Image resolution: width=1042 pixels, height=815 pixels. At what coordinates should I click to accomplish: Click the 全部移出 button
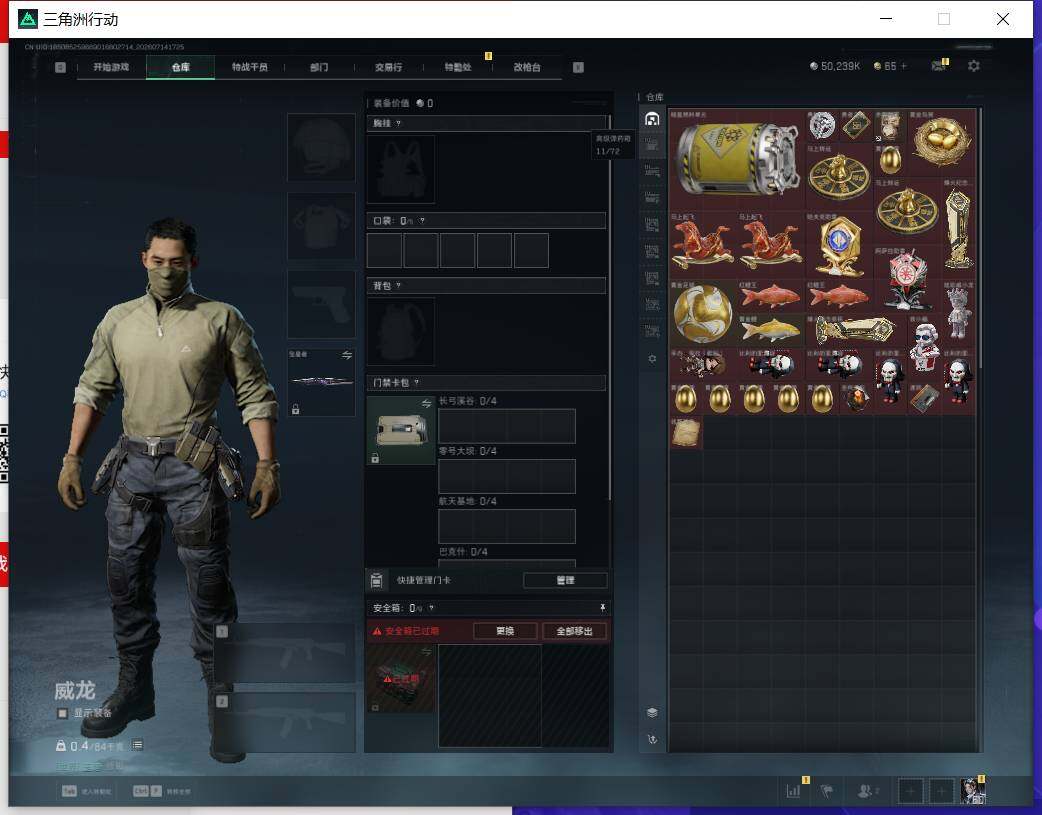click(574, 631)
